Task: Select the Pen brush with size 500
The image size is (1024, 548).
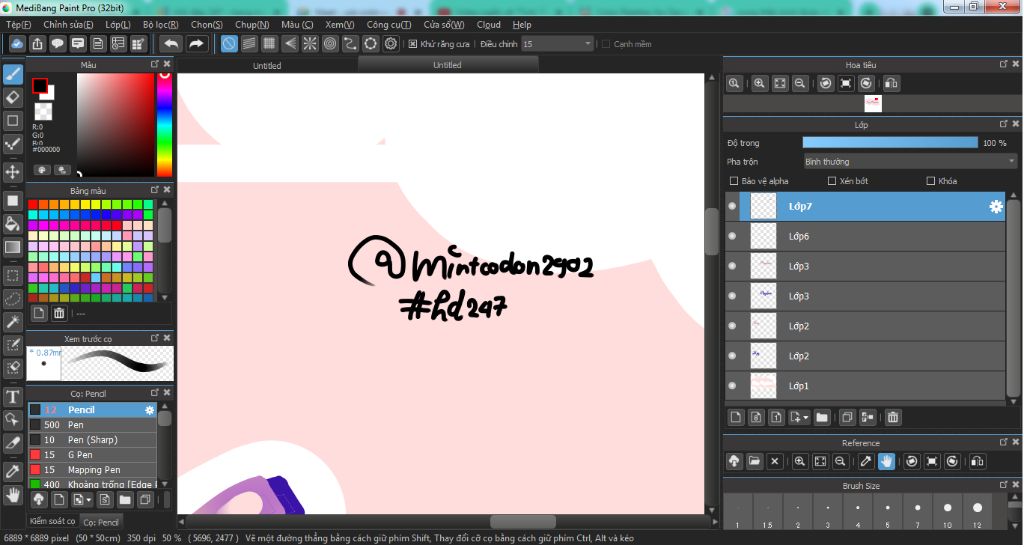Action: [x=92, y=425]
